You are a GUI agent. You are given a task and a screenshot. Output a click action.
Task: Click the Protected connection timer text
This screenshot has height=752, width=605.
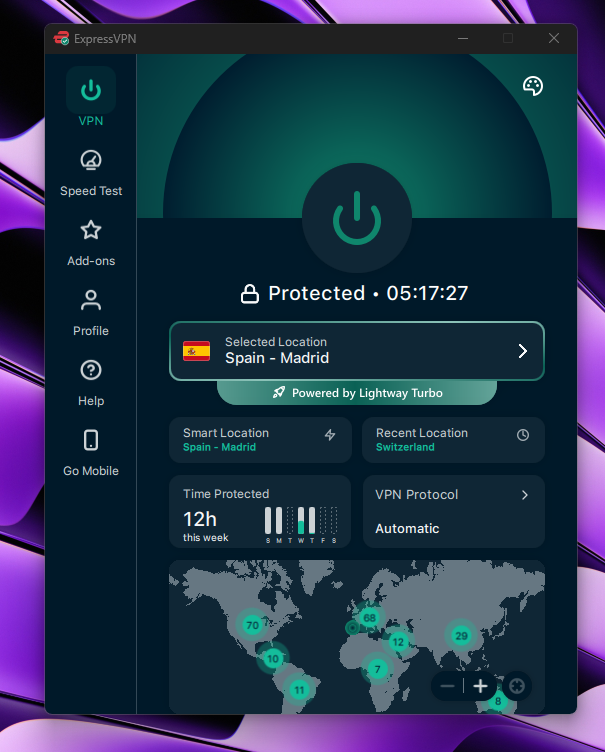coord(368,293)
